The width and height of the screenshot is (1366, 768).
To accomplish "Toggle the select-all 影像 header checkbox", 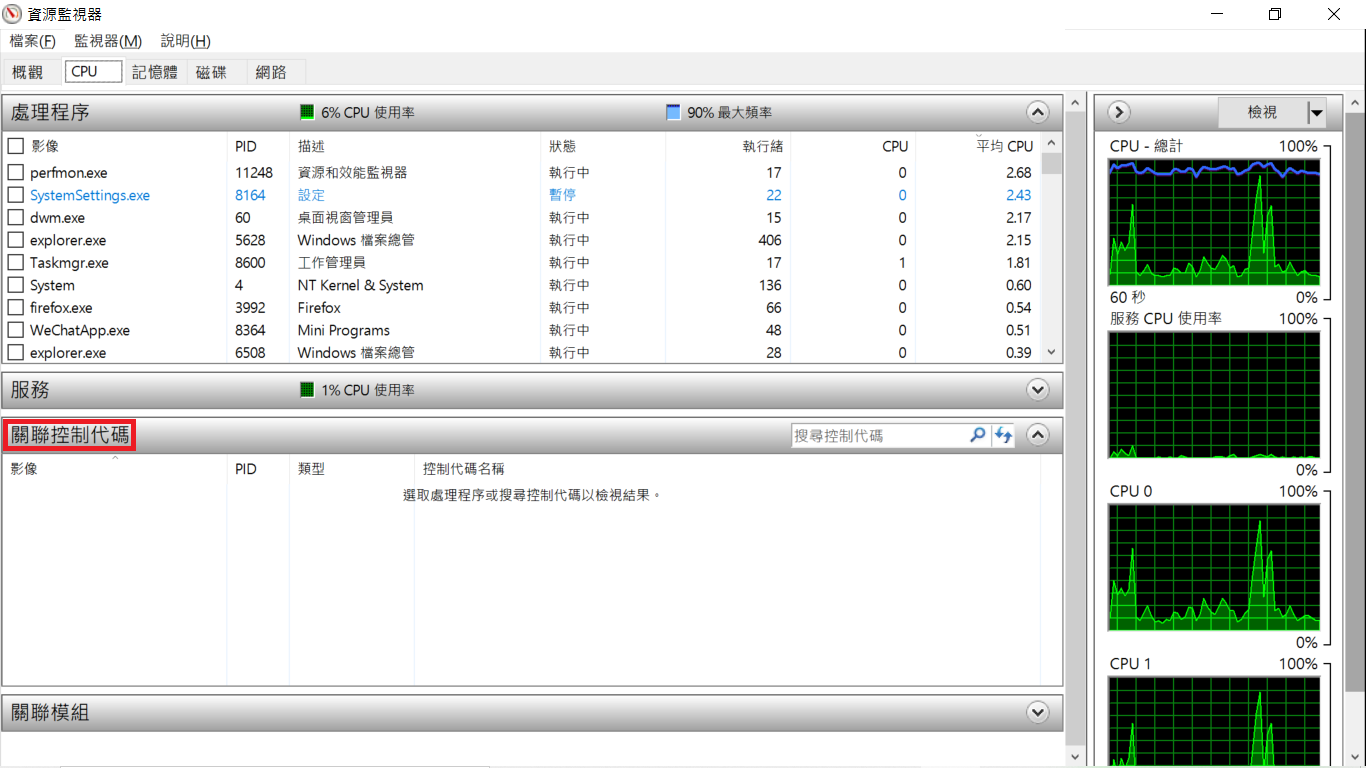I will tap(16, 146).
